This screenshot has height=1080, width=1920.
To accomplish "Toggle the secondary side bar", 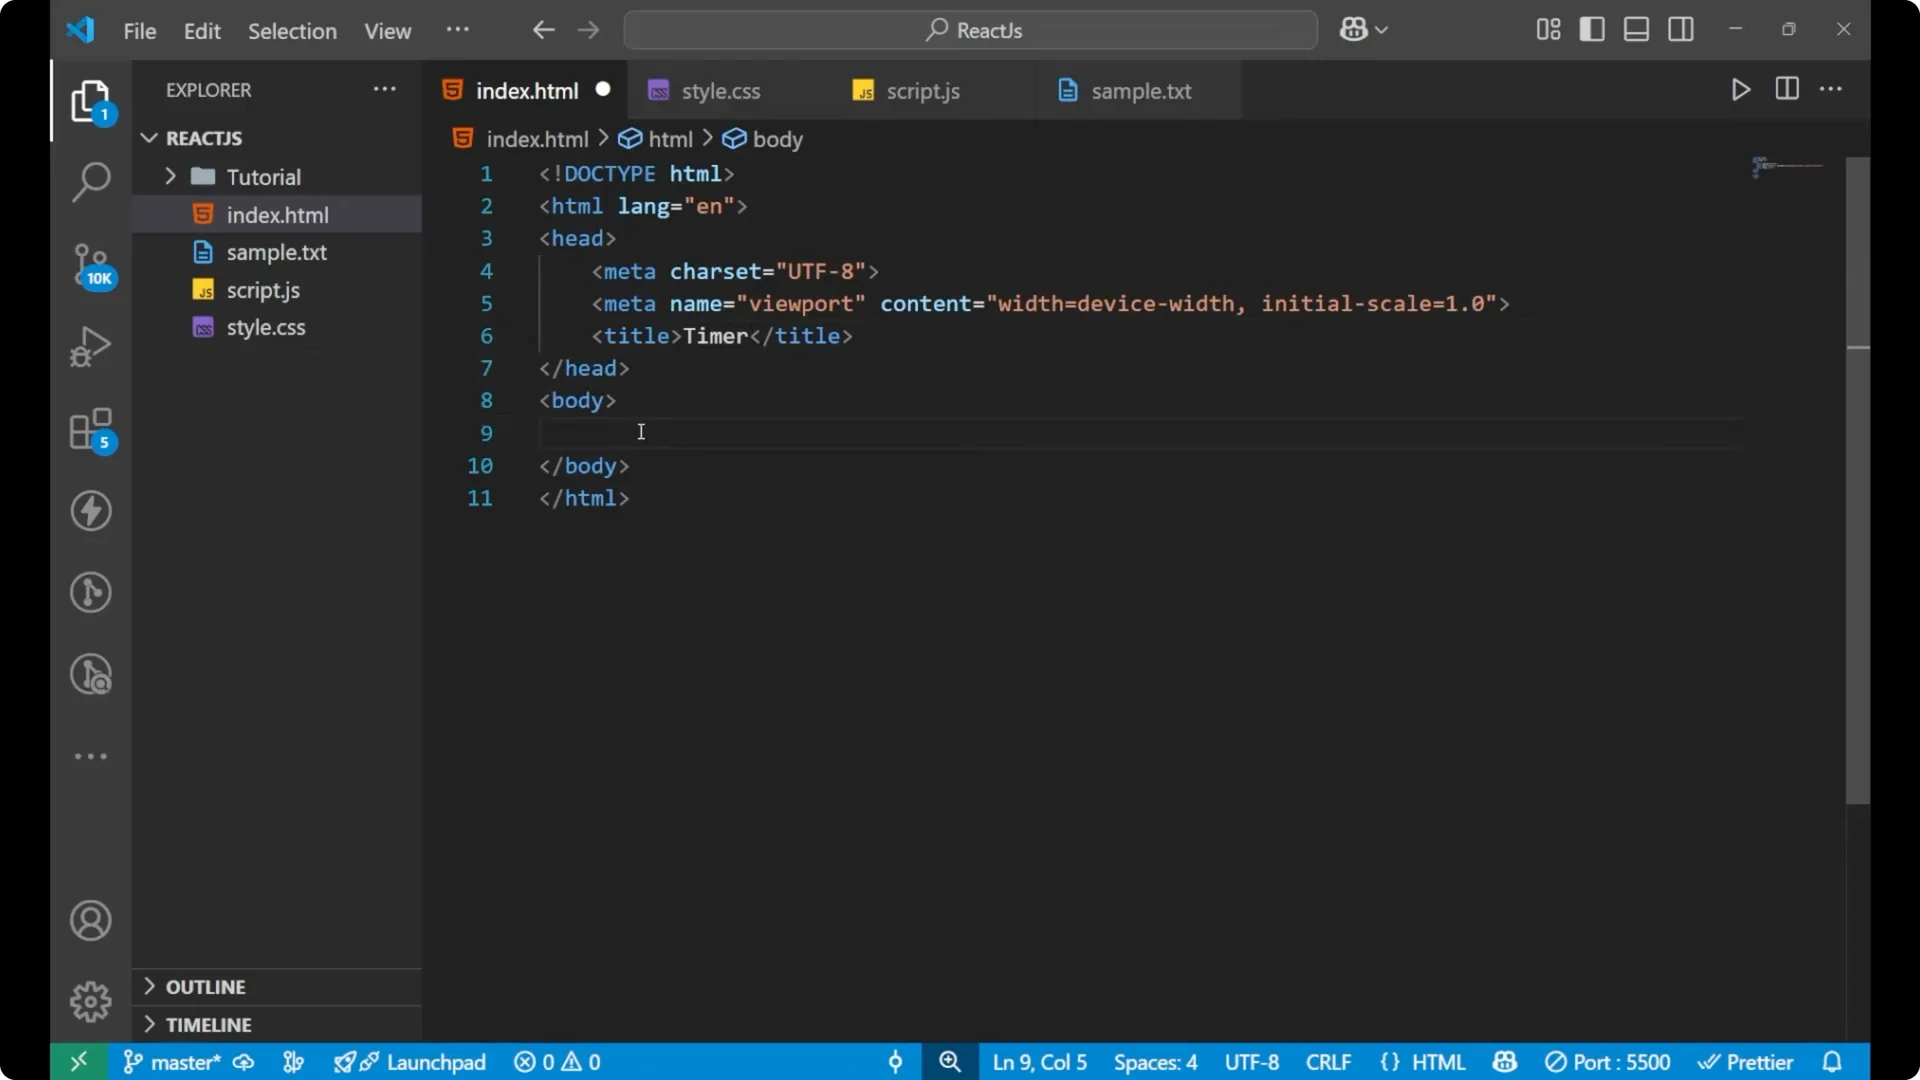I will pos(1681,29).
